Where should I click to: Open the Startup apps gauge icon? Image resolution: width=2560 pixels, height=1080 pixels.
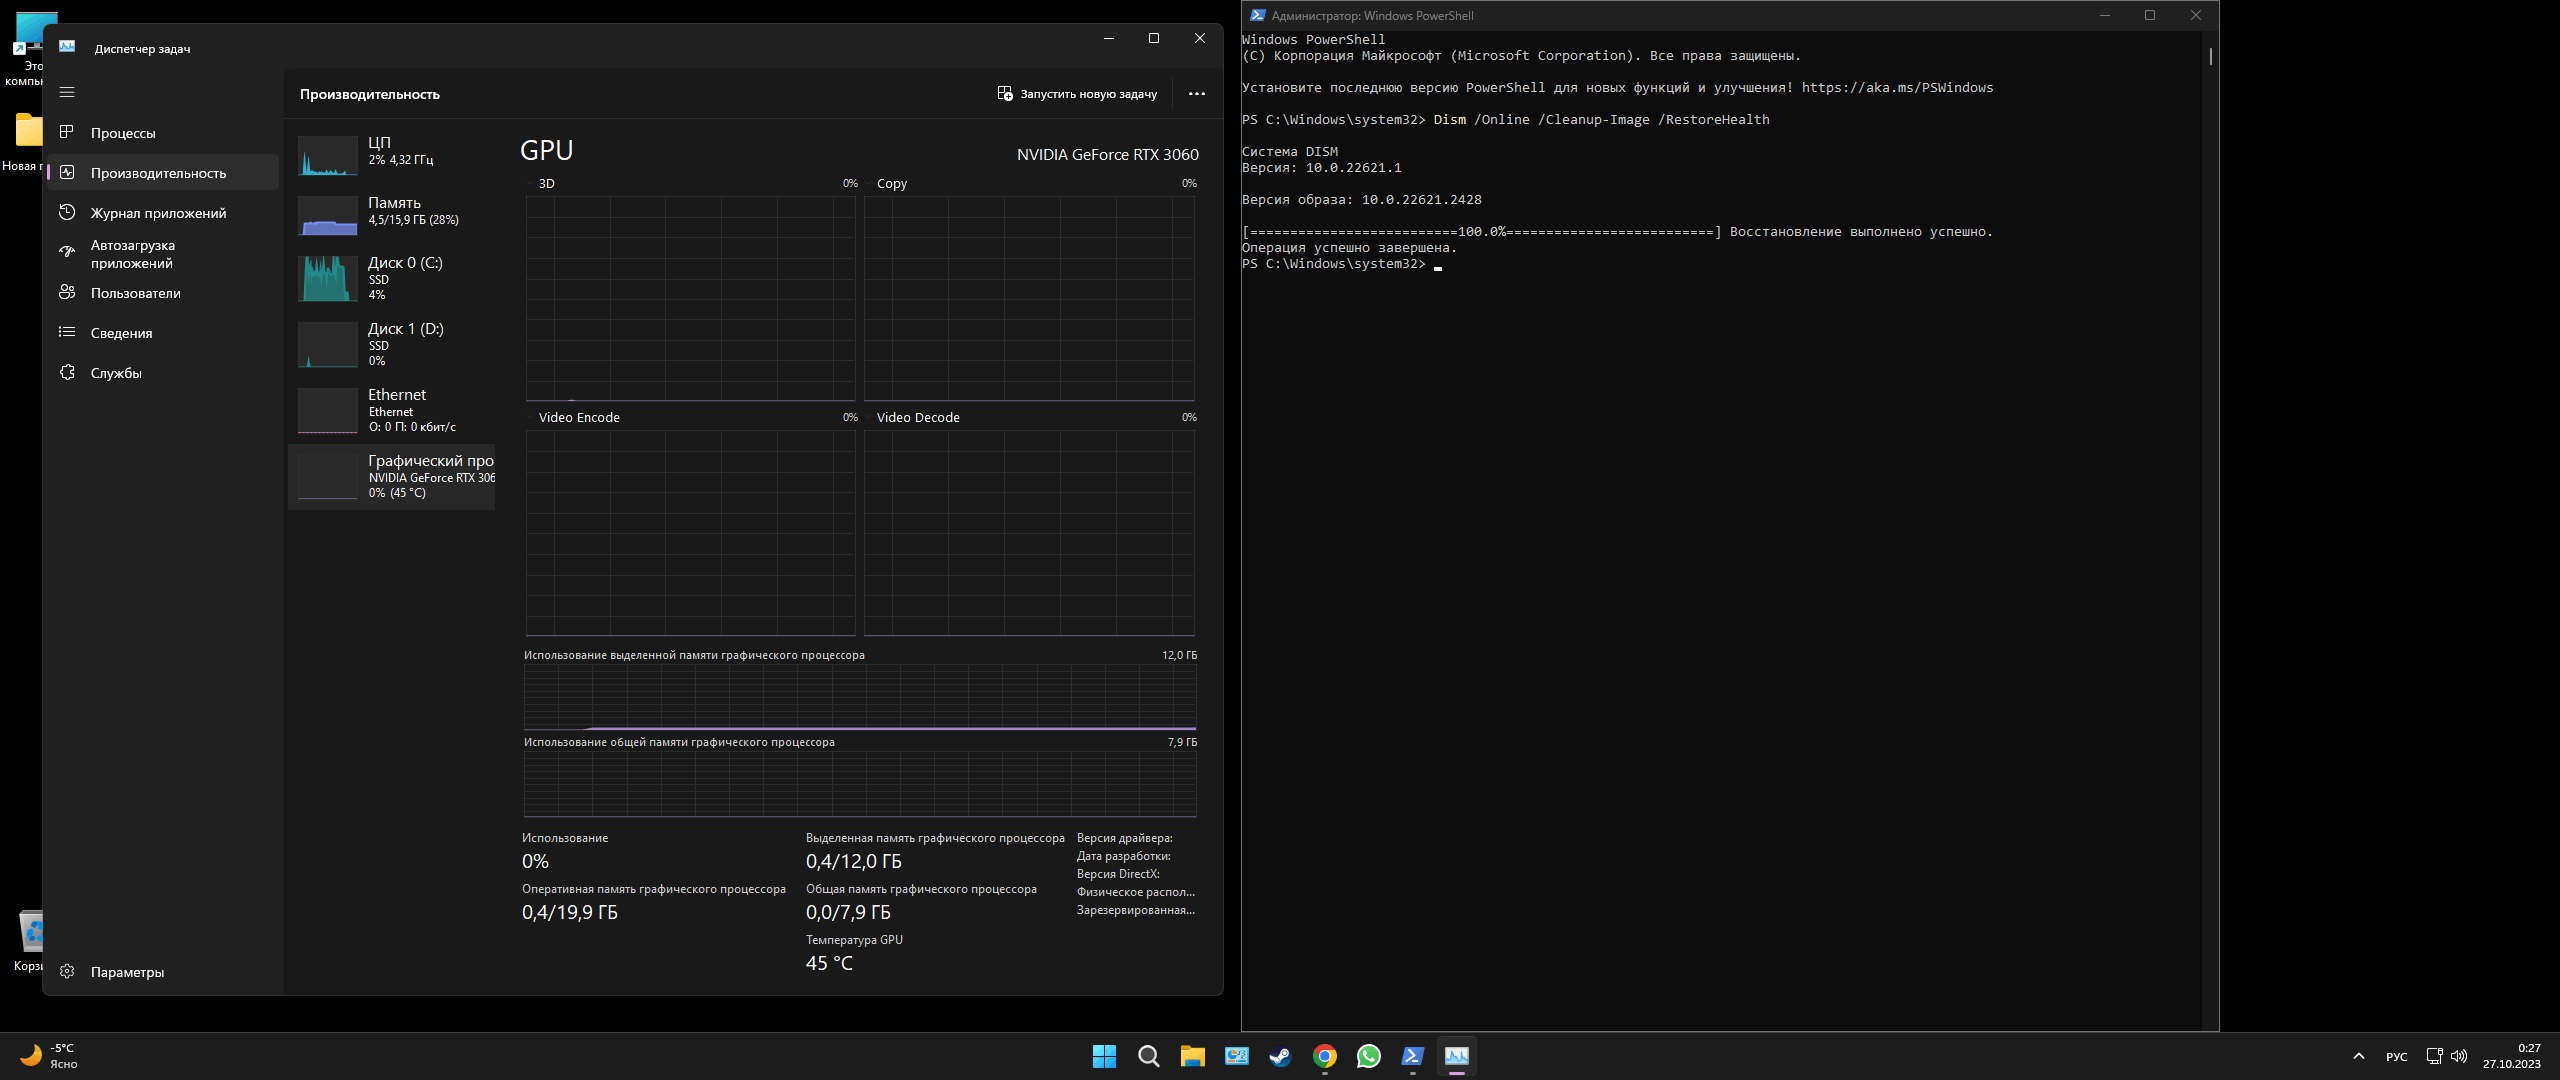pos(67,252)
